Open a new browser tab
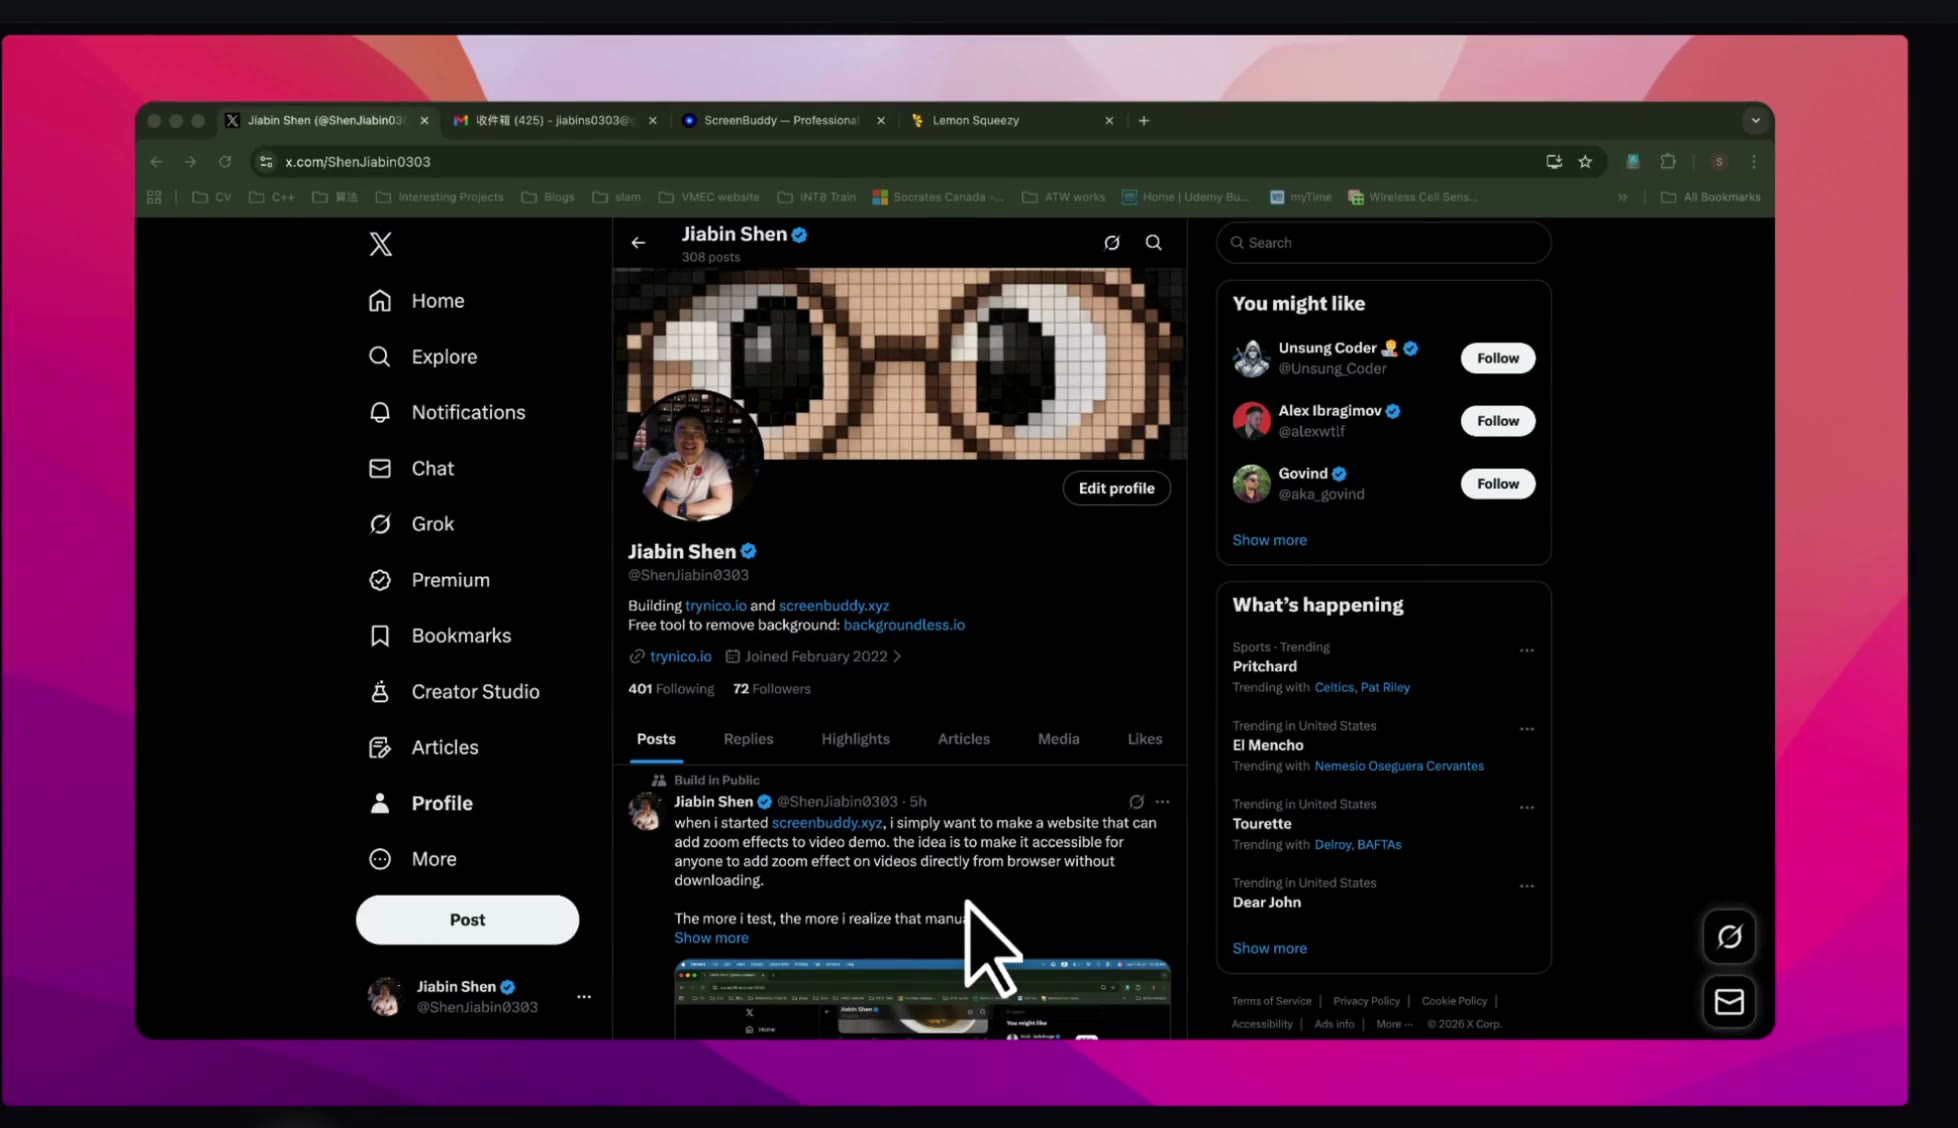1958x1128 pixels. (x=1144, y=121)
